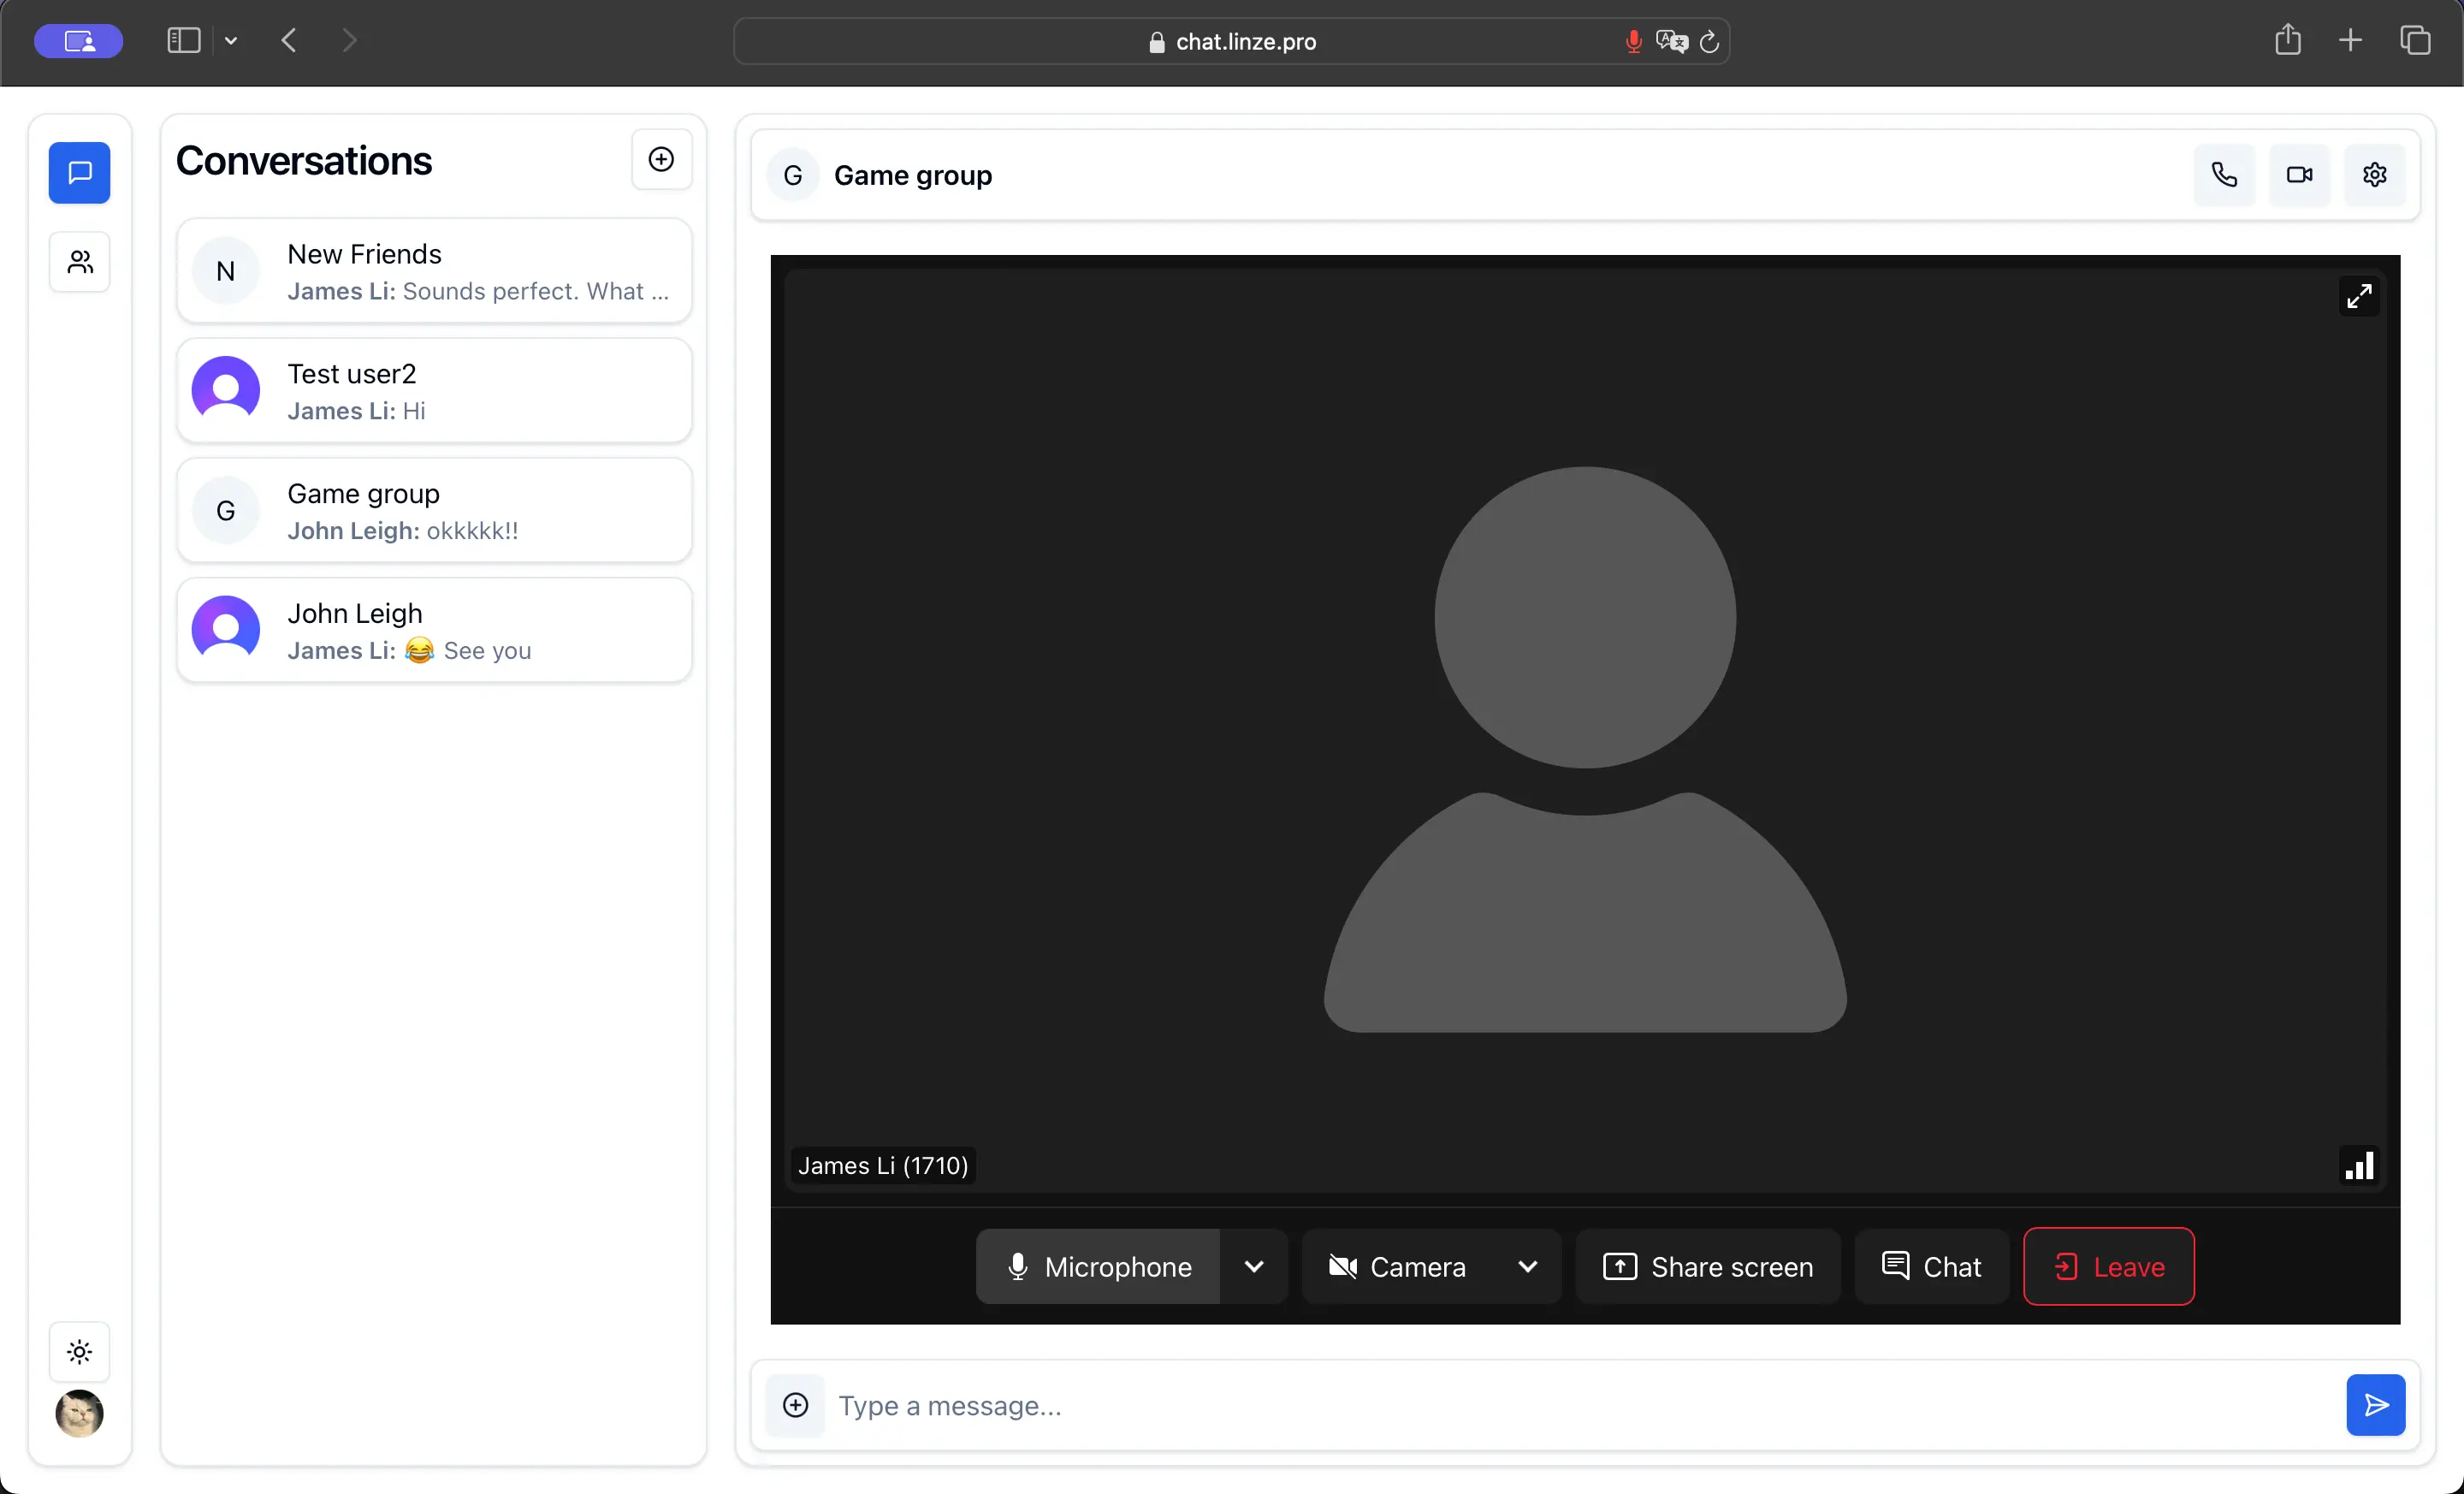Start a voice call with Game group
This screenshot has width=2464, height=1494.
pos(2223,175)
